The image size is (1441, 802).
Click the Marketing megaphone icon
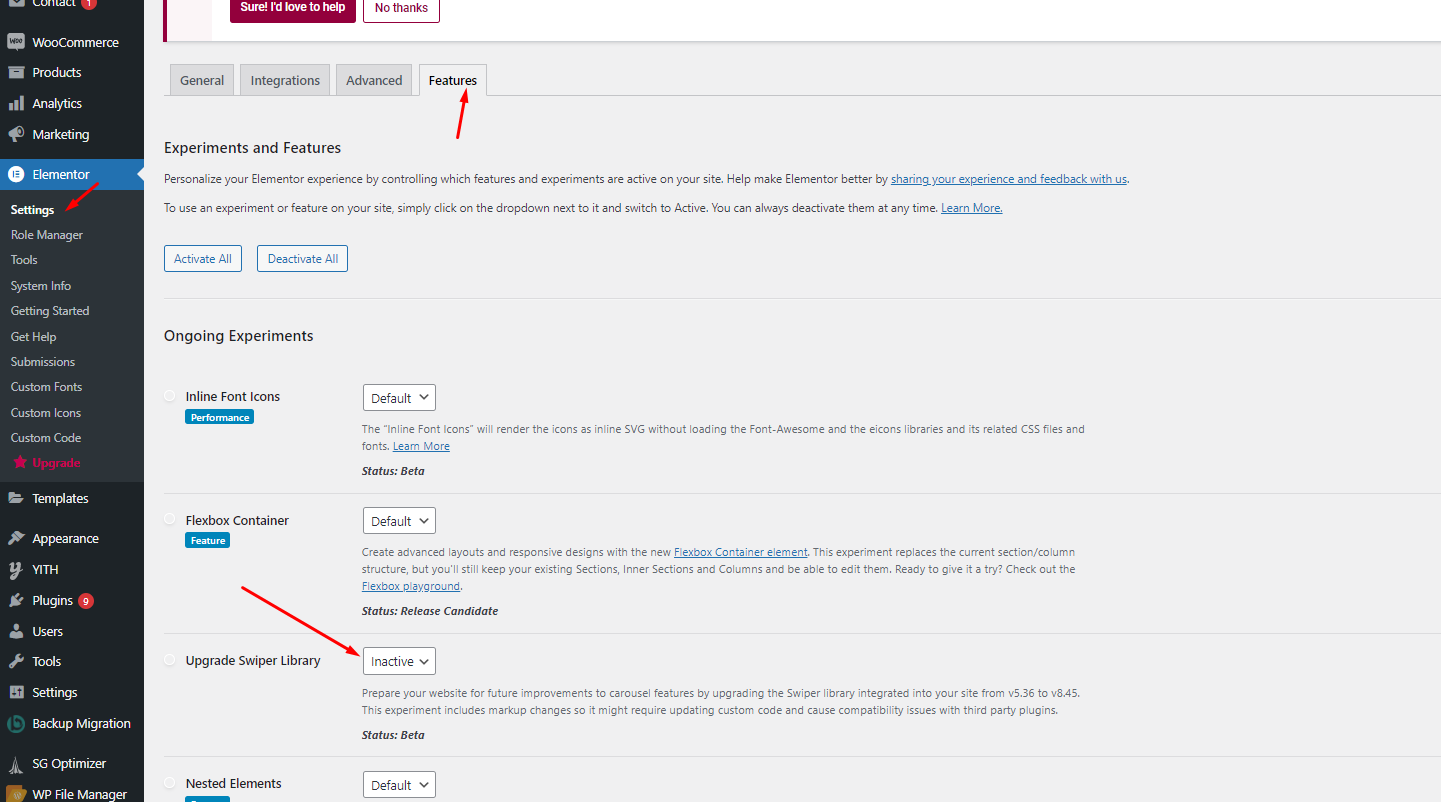point(16,134)
